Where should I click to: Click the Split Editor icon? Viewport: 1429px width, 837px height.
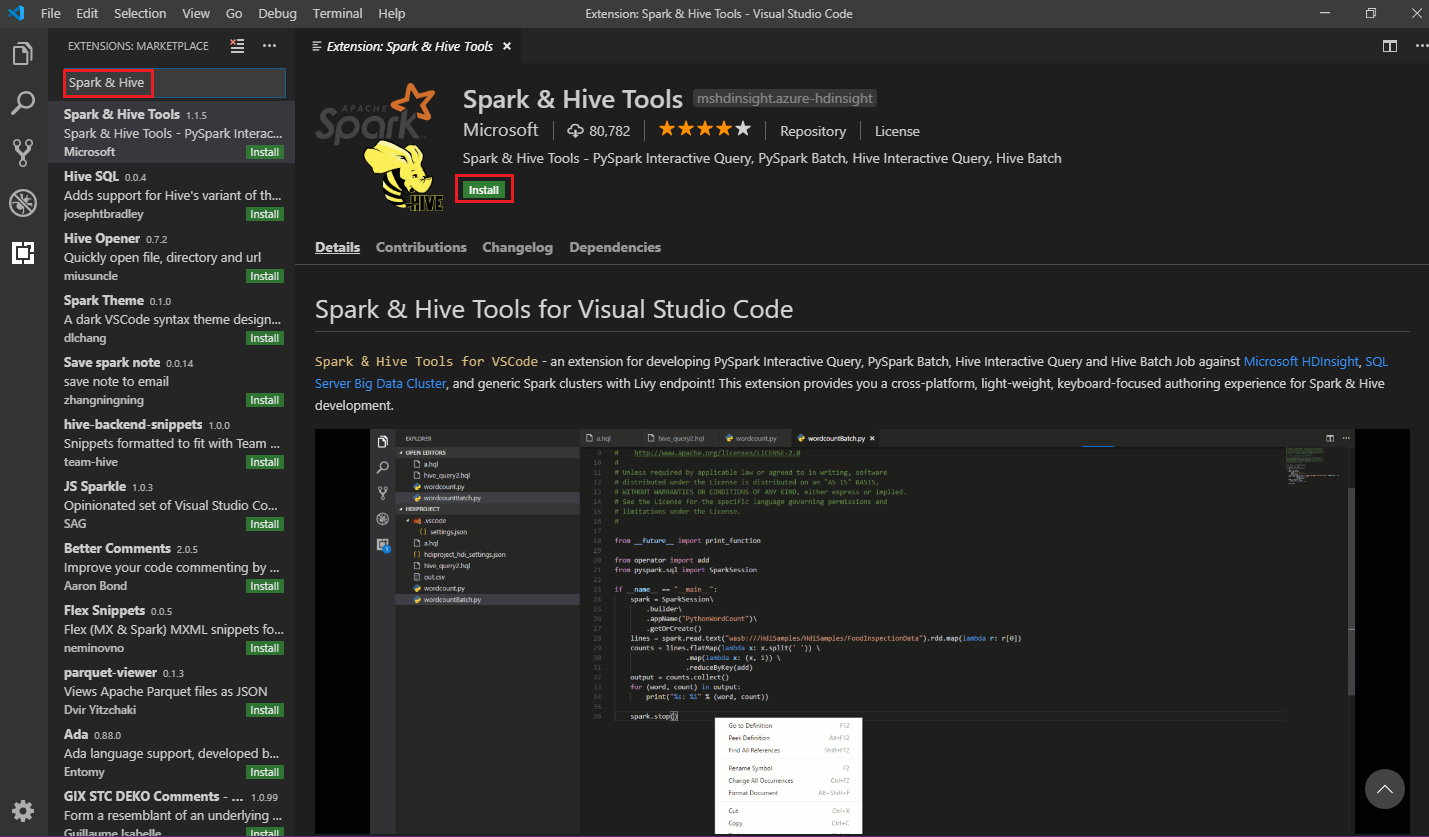[x=1389, y=46]
